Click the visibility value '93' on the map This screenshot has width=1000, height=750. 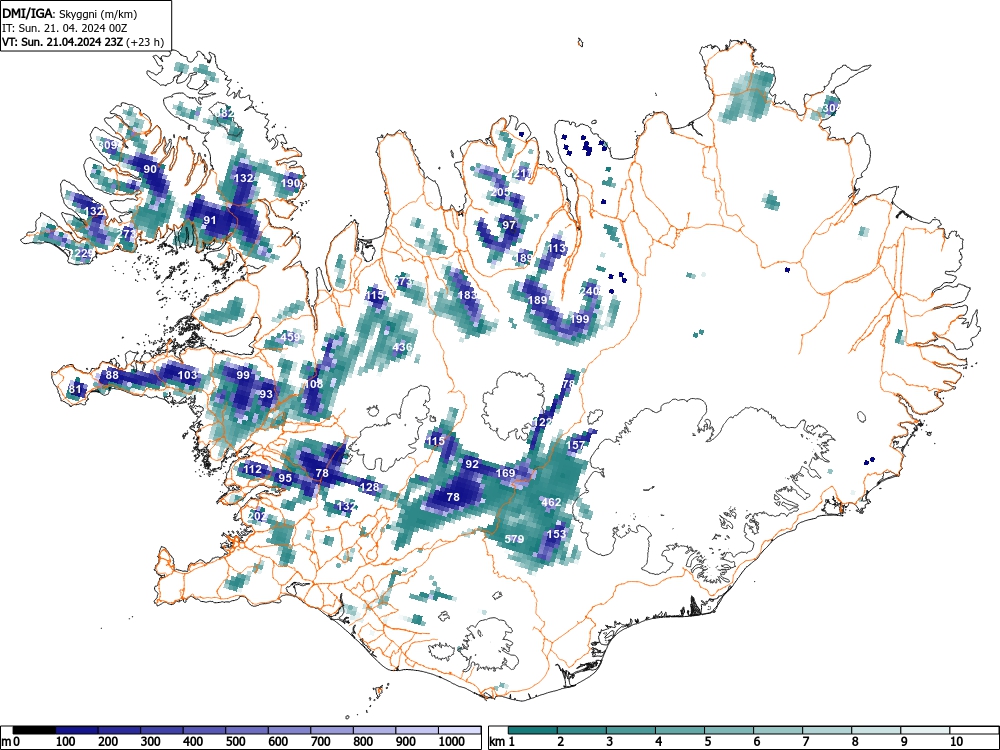pyautogui.click(x=266, y=394)
